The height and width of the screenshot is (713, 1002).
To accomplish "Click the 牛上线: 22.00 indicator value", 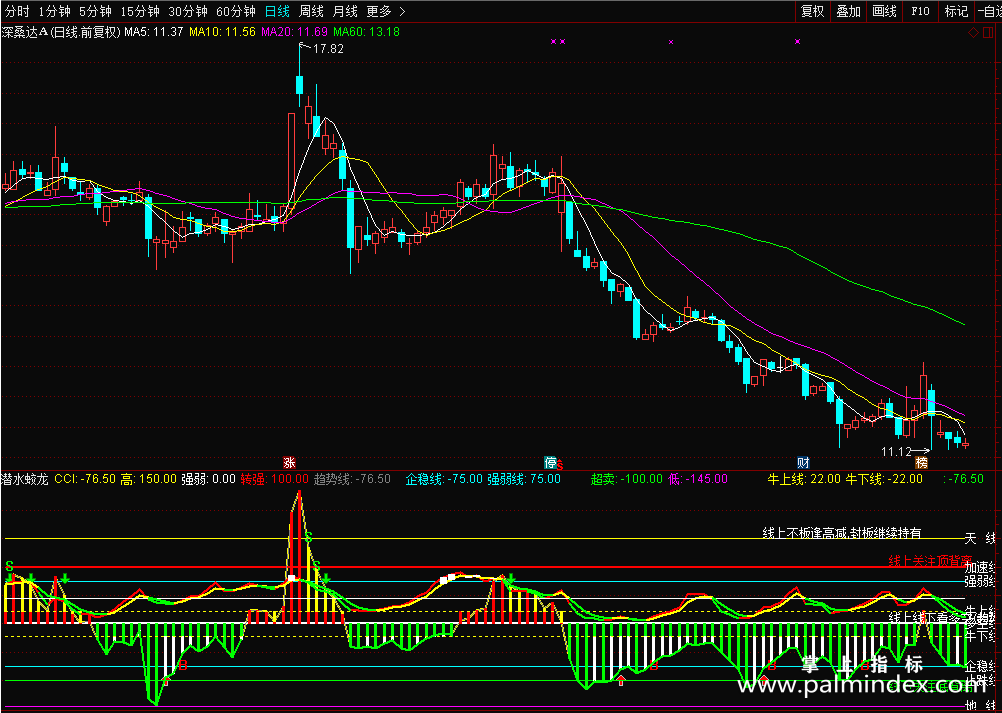I will [804, 479].
